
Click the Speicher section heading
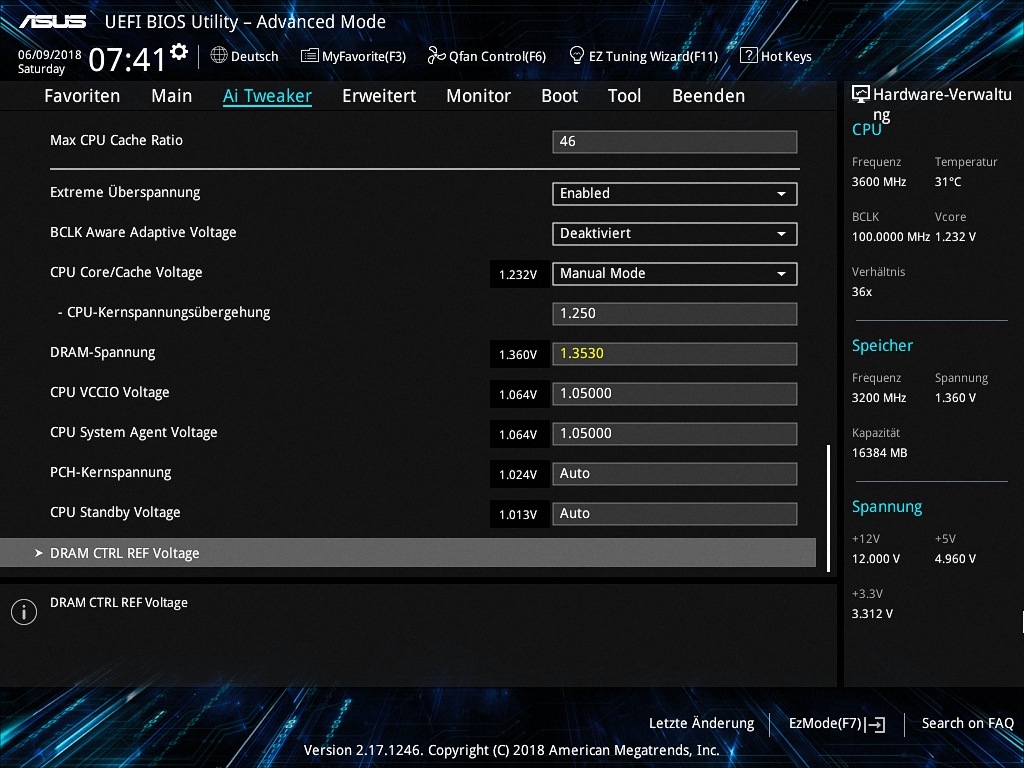point(882,345)
